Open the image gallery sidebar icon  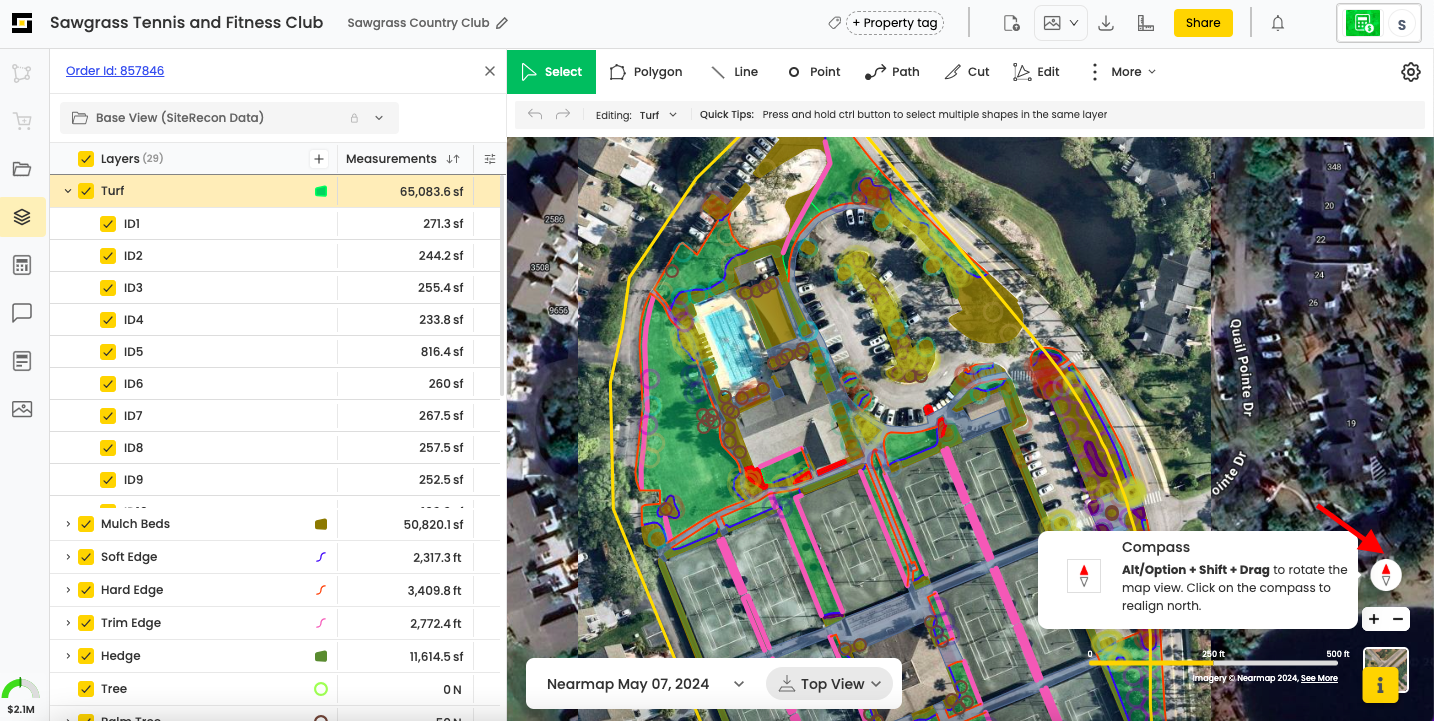22,409
